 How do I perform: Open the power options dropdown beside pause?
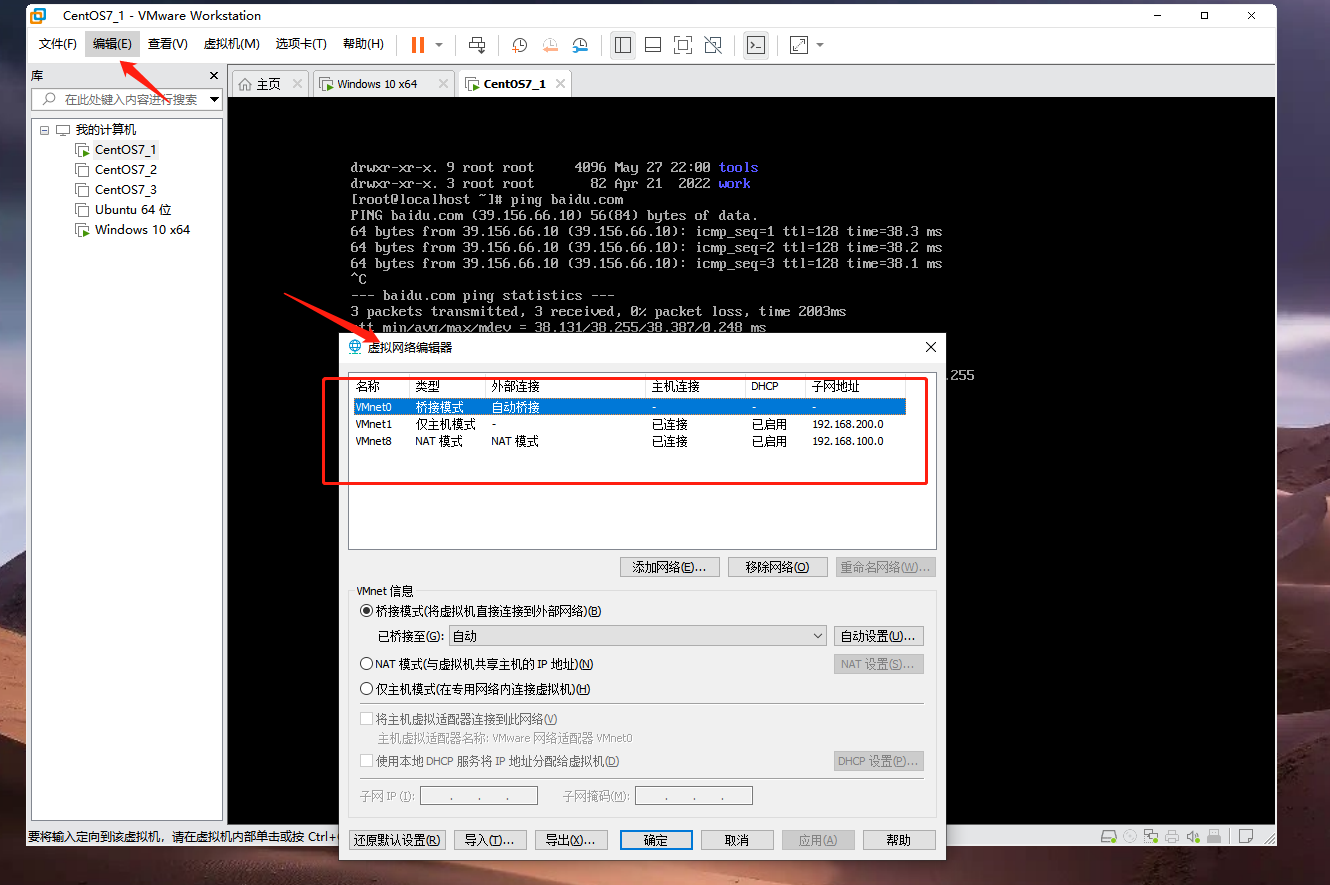[439, 45]
